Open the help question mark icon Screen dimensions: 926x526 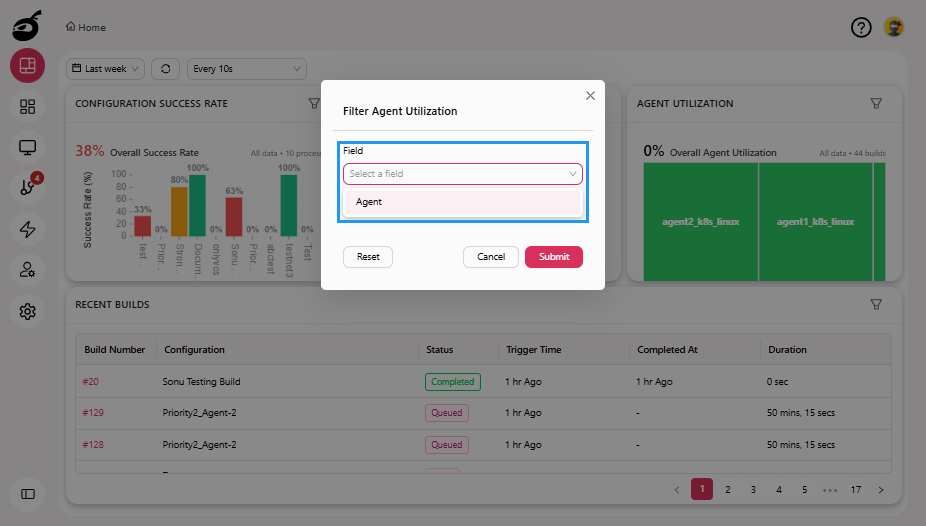point(861,27)
